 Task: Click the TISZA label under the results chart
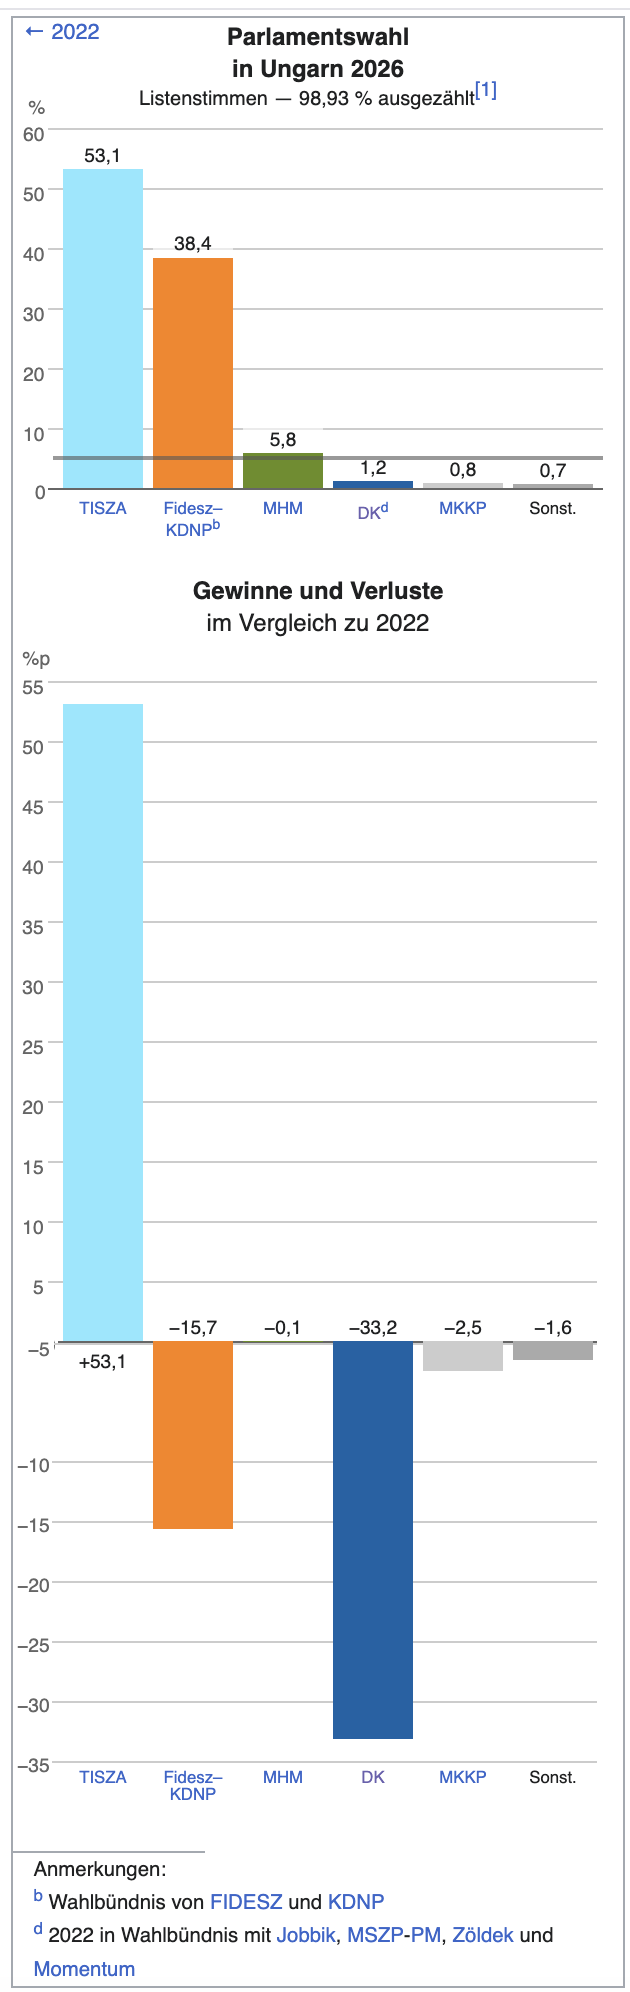click(103, 508)
